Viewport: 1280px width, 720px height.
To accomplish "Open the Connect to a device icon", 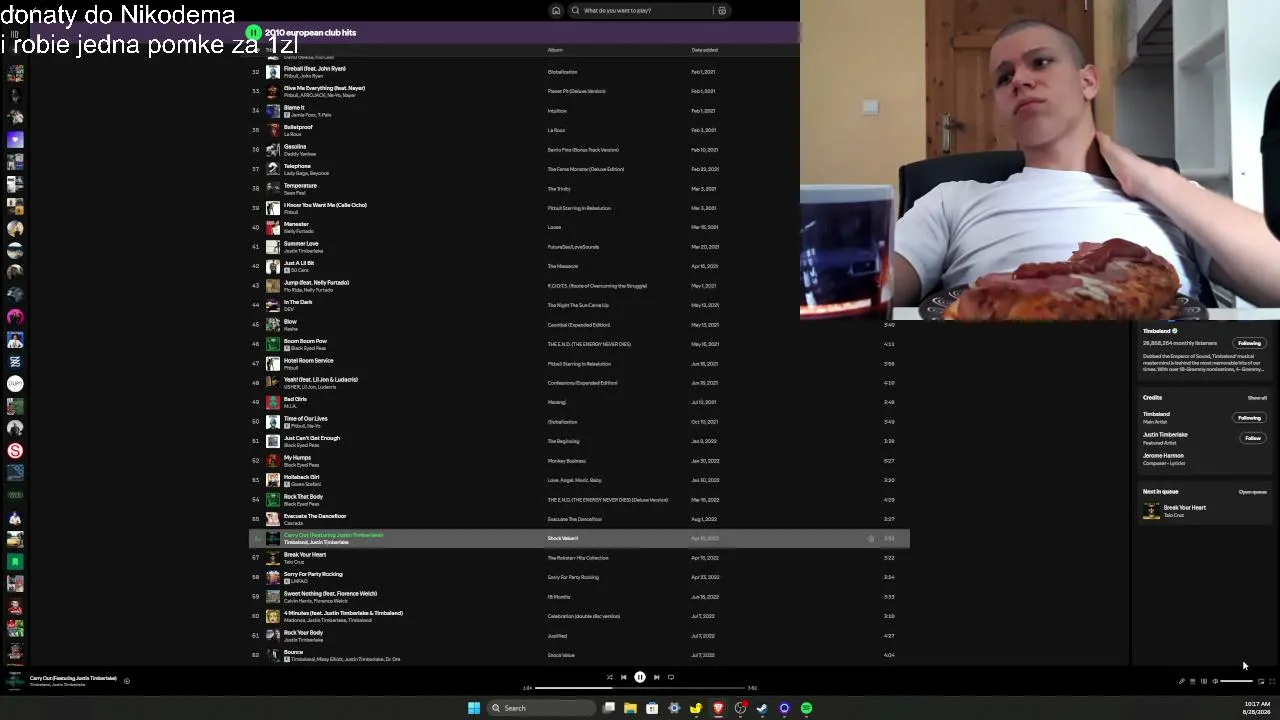I will [1204, 681].
